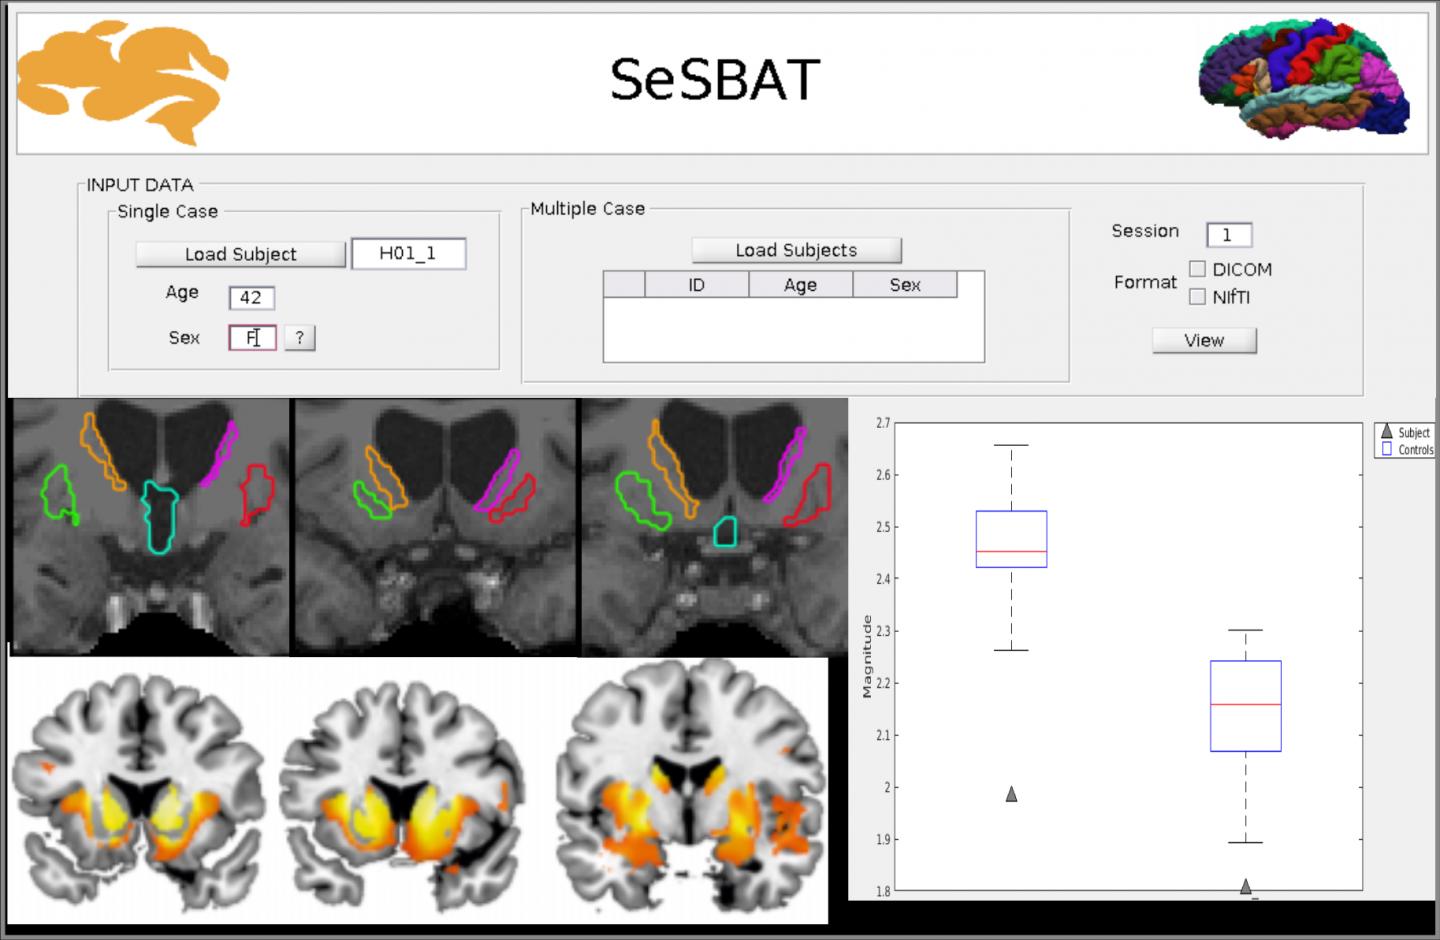The image size is (1440, 940).
Task: Select the Age column header in table
Action: (x=800, y=285)
